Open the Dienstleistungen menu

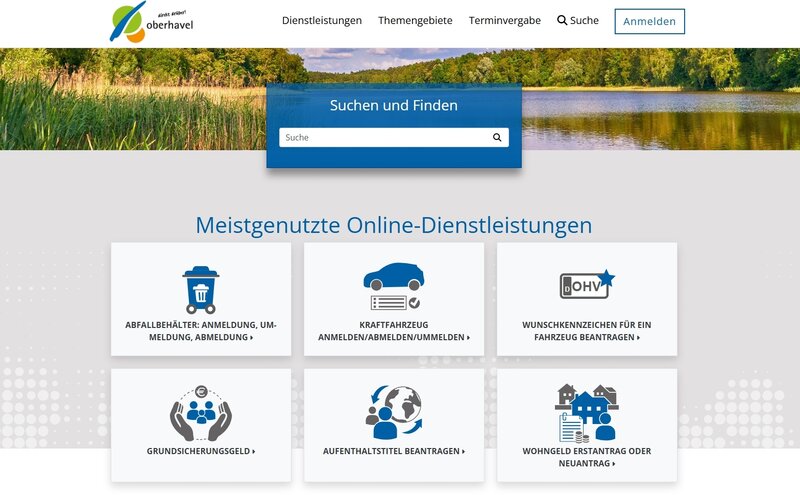click(x=322, y=20)
